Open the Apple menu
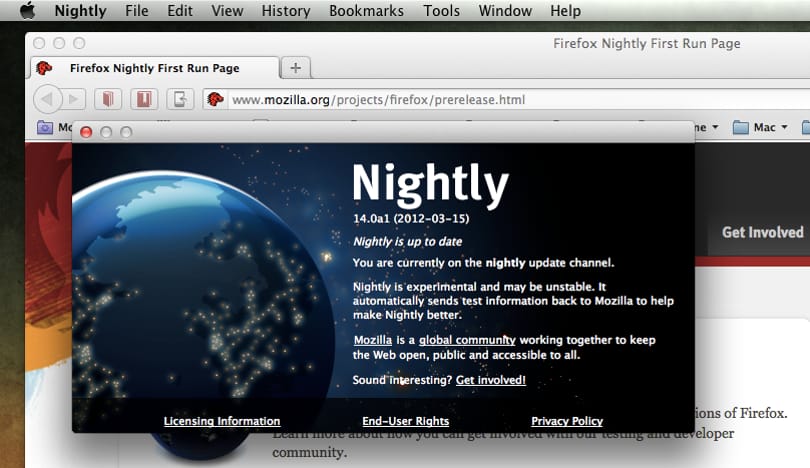The width and height of the screenshot is (810, 468). (x=27, y=10)
